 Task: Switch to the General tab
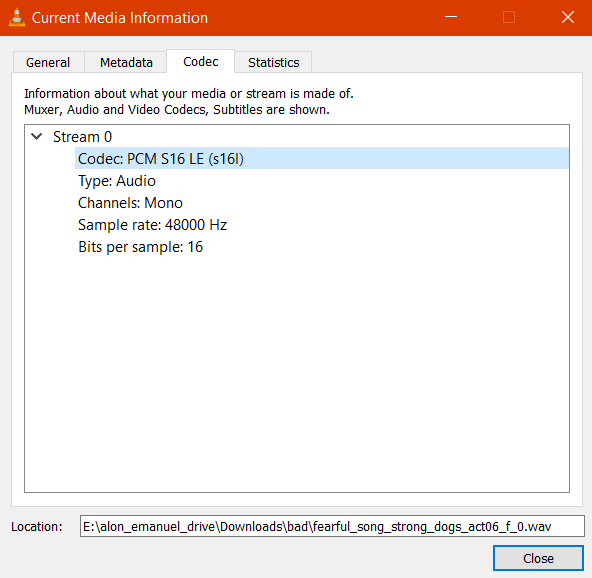click(48, 62)
